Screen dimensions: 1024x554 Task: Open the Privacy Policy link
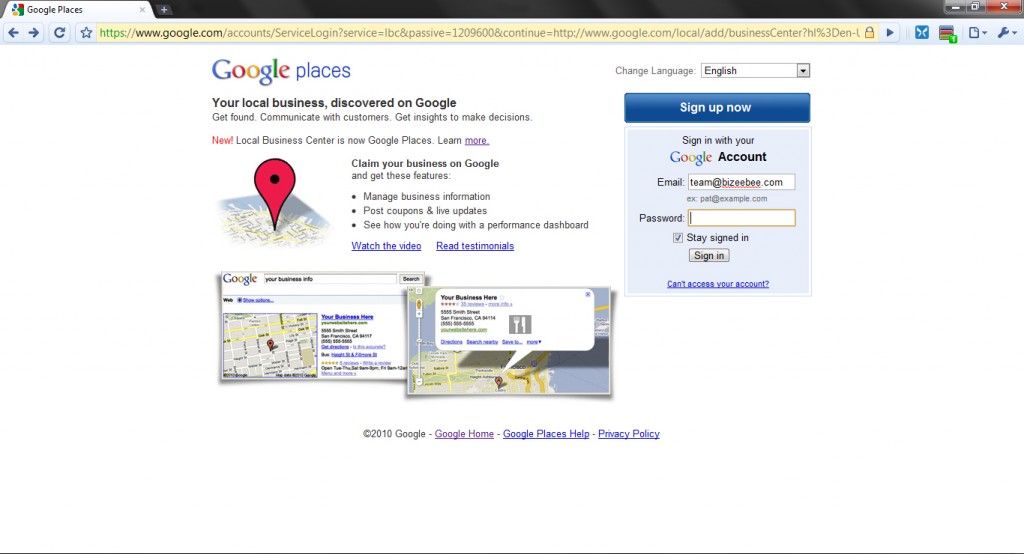click(x=629, y=434)
